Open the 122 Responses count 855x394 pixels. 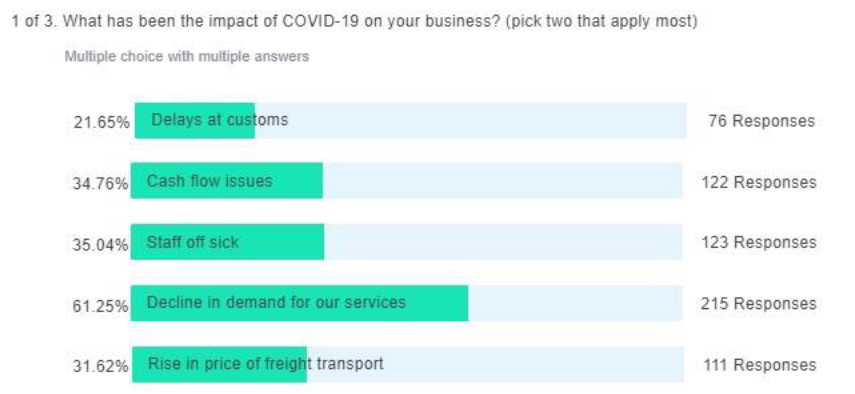(759, 182)
